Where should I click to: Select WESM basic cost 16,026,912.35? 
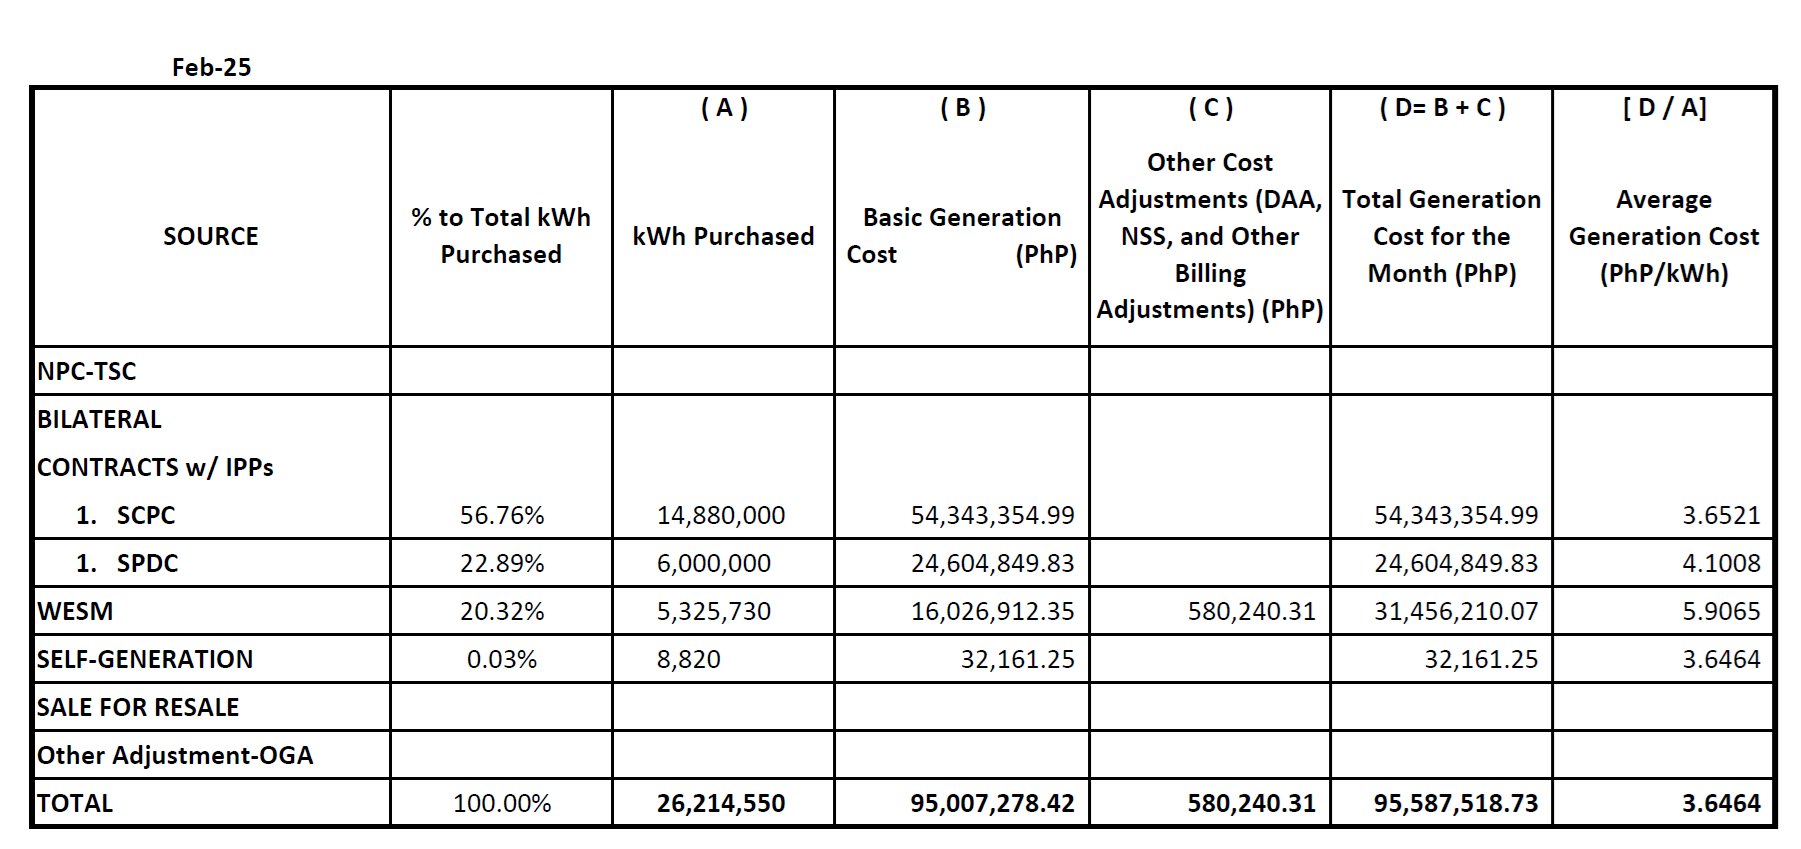click(992, 611)
